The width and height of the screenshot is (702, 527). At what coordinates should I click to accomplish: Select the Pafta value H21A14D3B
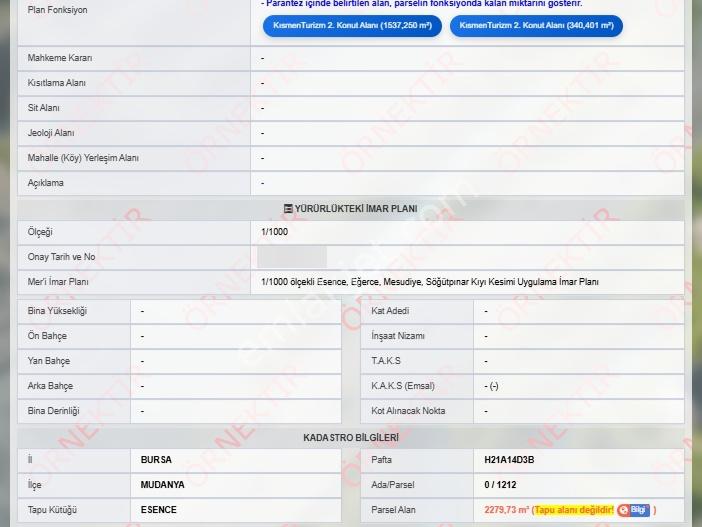[x=509, y=460]
